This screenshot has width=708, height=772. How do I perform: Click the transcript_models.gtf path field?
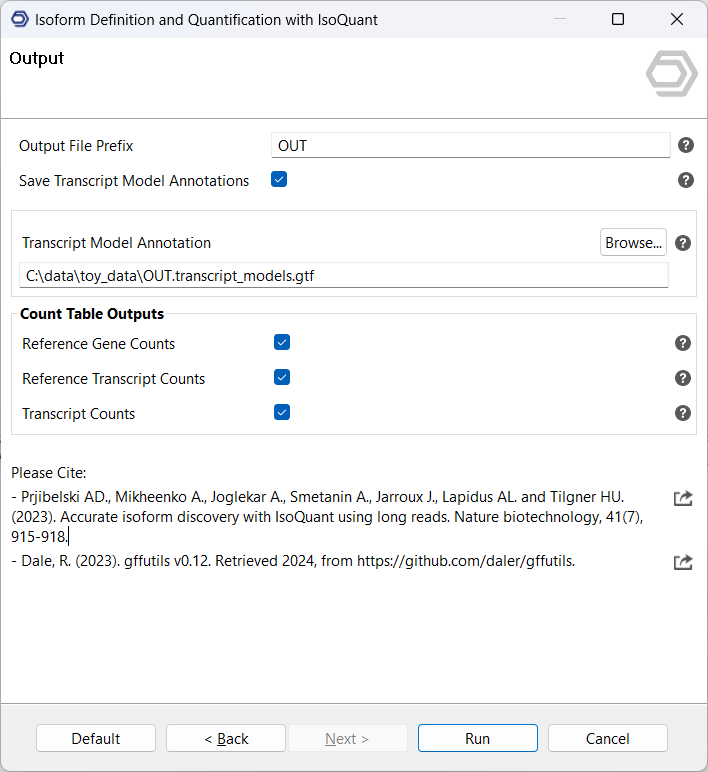pyautogui.click(x=343, y=275)
